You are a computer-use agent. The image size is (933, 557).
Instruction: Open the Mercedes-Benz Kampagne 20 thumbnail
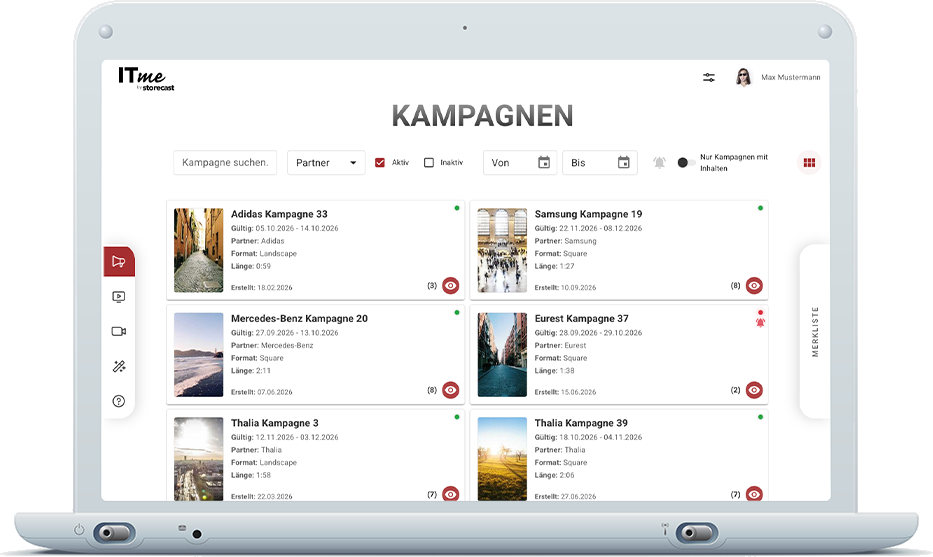coord(198,355)
